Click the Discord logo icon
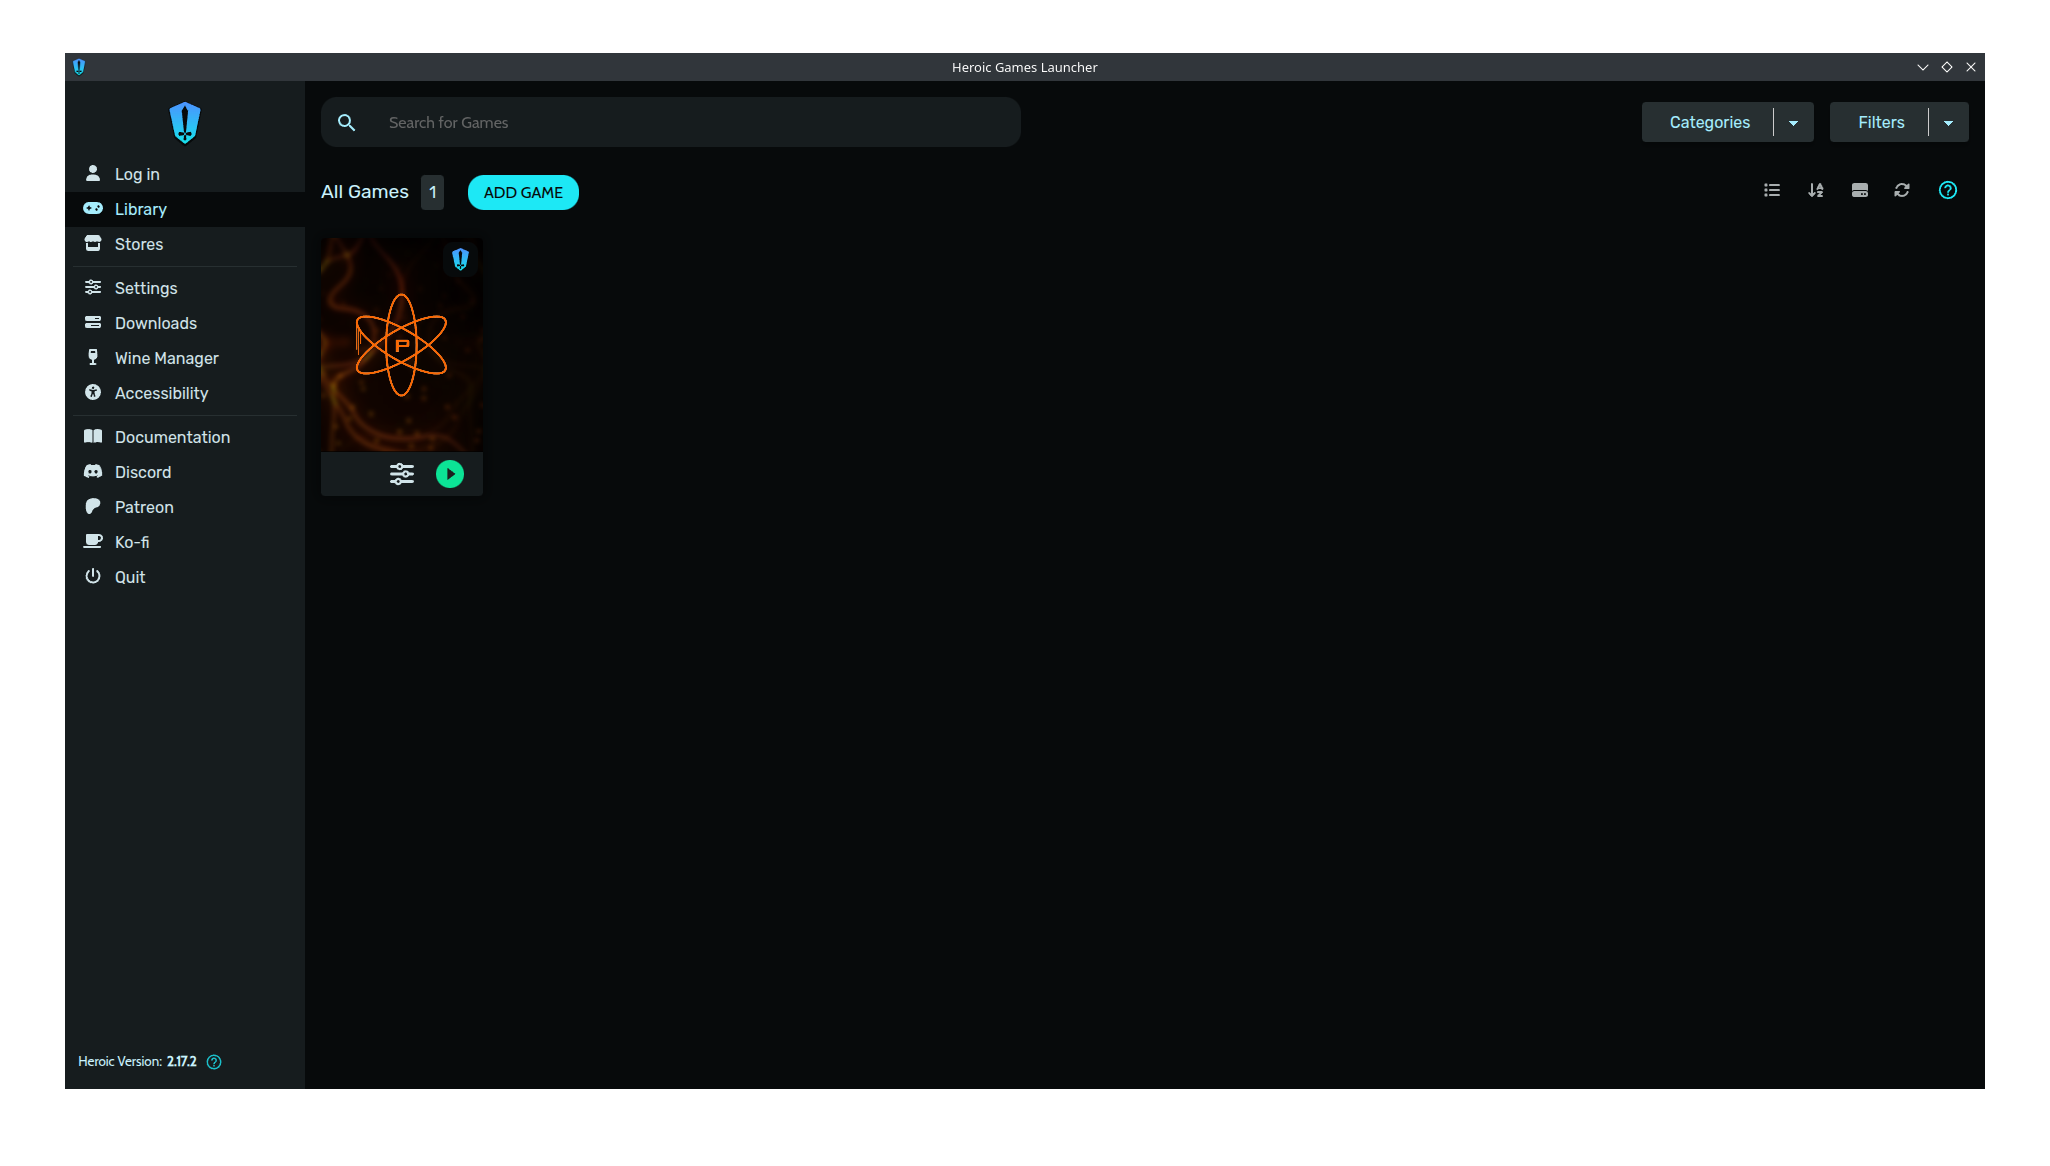The height and width of the screenshot is (1166, 2050). click(x=93, y=471)
